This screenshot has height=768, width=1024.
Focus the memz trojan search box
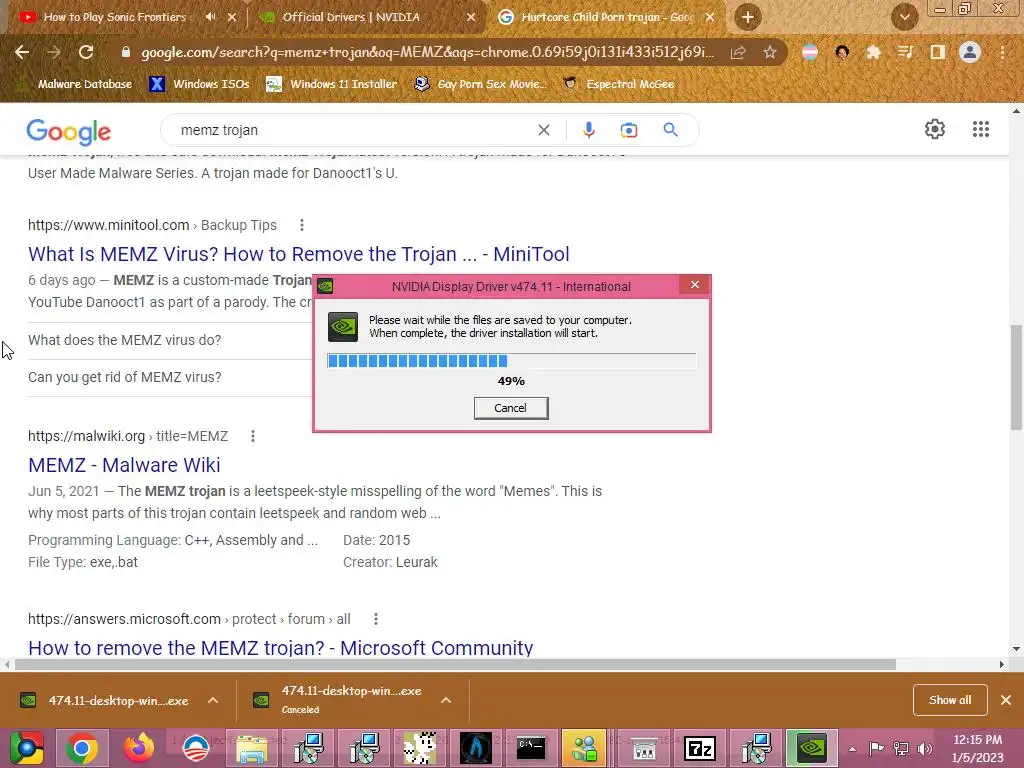[x=353, y=130]
